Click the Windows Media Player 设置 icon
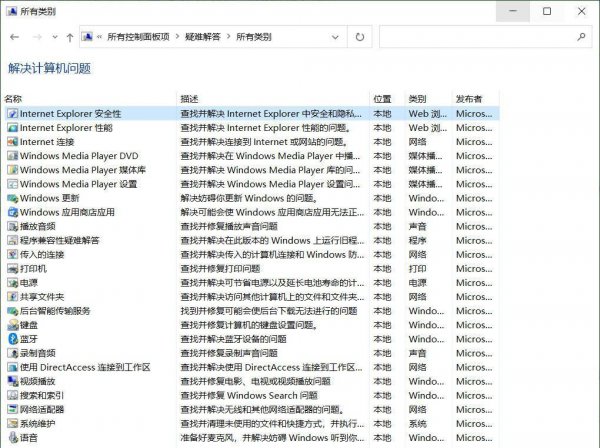Screen dimensions: 600x448 coord(13,184)
